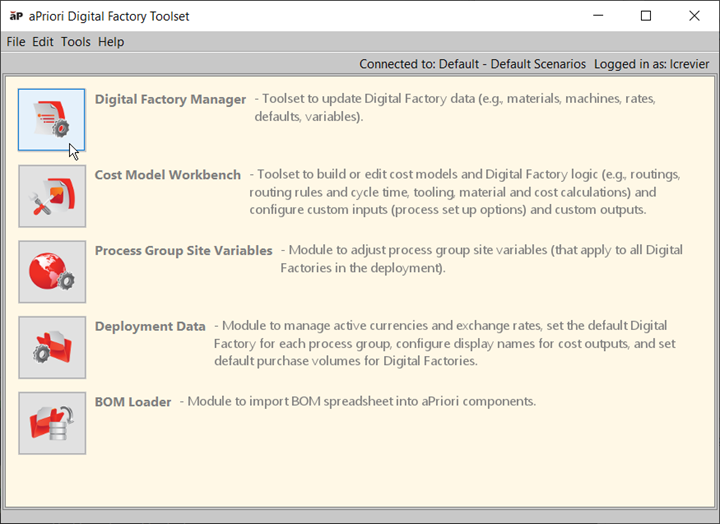Click the 'Toolset to update Digital Factory data' description
This screenshot has height=524, width=720.
click(455, 107)
